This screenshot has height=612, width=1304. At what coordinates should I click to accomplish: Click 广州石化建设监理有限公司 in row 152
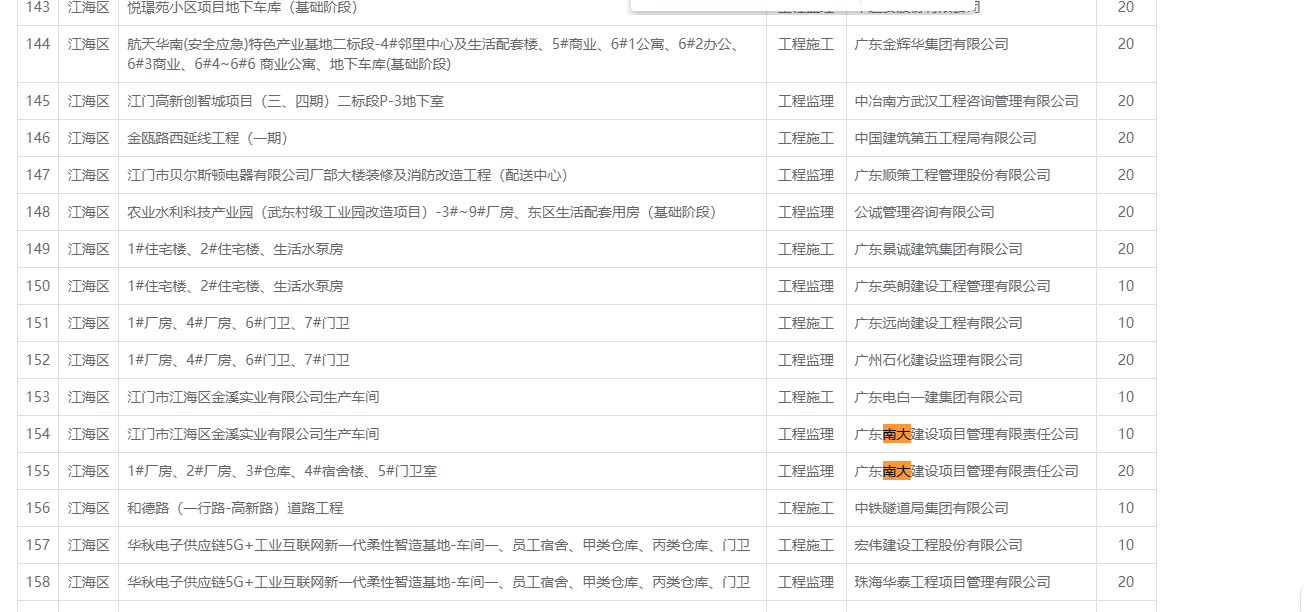(x=938, y=360)
